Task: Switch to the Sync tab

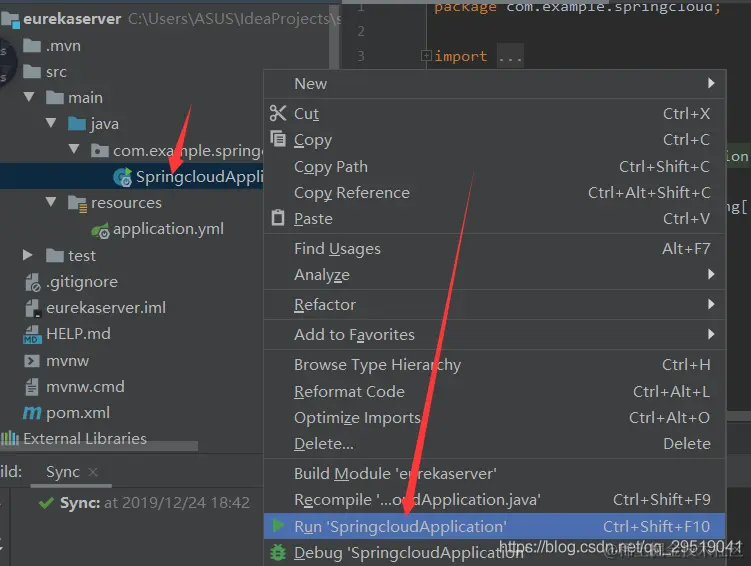Action: coord(63,472)
